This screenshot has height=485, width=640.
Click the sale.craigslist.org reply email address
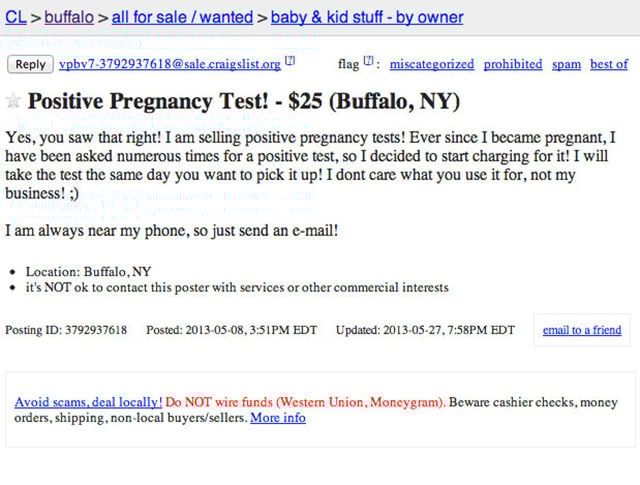click(x=169, y=64)
